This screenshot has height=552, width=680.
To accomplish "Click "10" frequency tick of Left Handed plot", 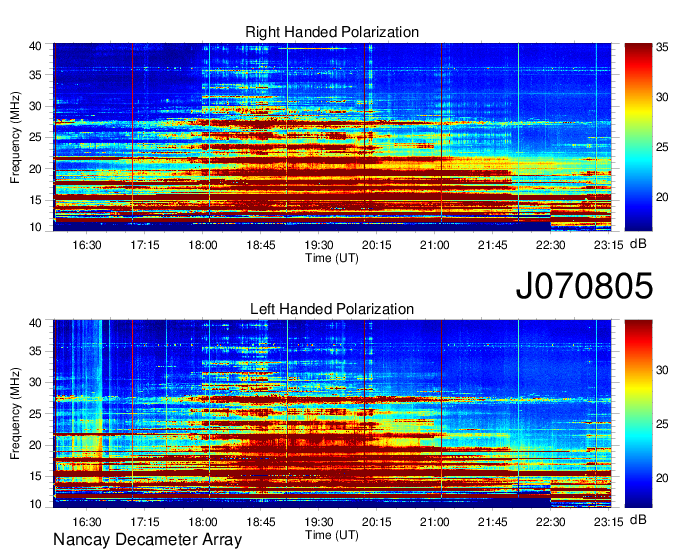I will point(35,504).
